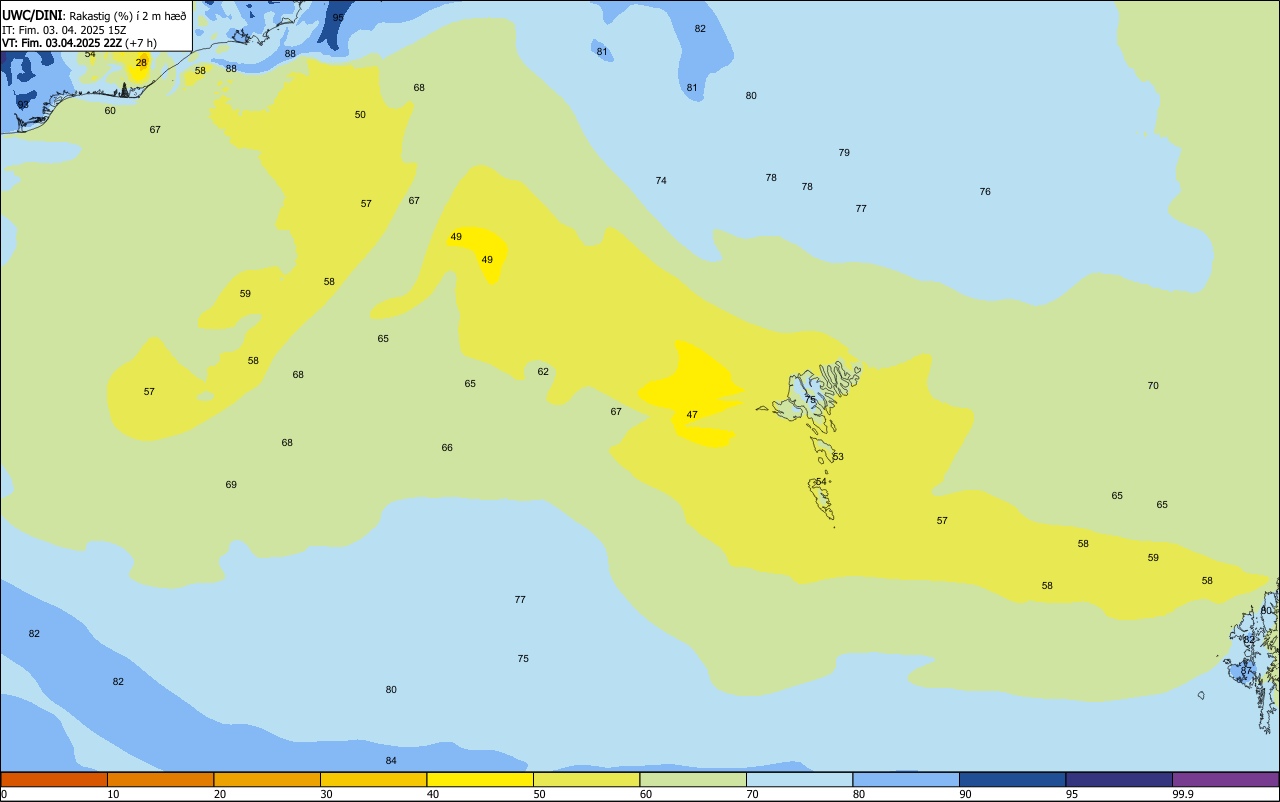Click the 'IT: Fim. 03. 04. 2025 15Z' line
The image size is (1280, 802).
pos(64,30)
